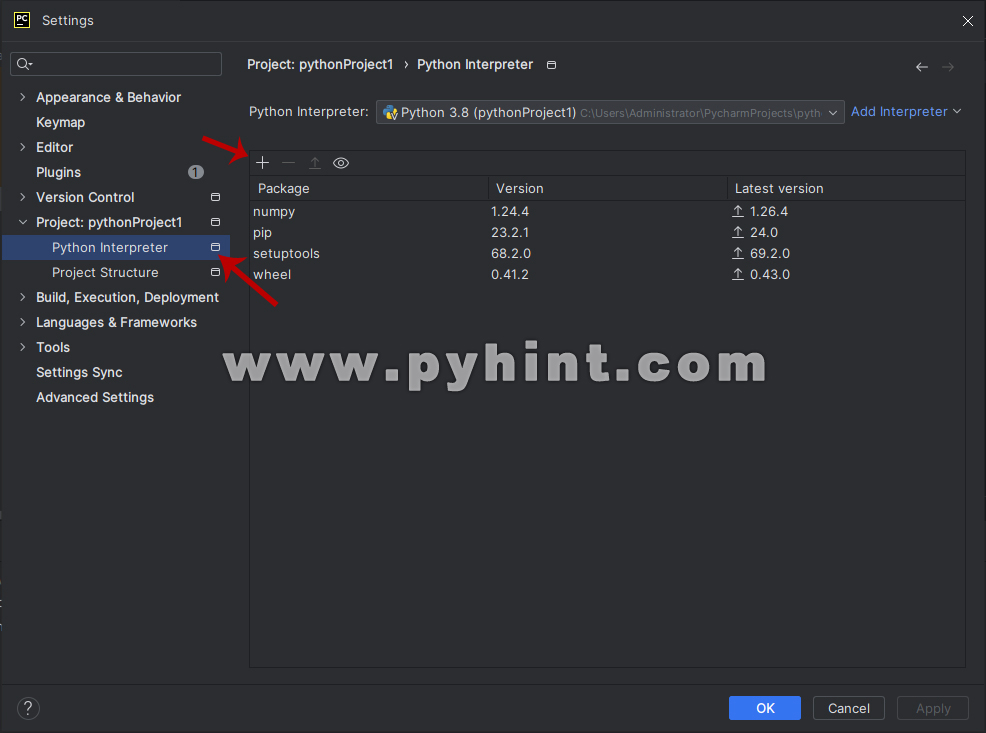
Task: Click the Plugins update badge showing 1
Action: pyautogui.click(x=196, y=172)
